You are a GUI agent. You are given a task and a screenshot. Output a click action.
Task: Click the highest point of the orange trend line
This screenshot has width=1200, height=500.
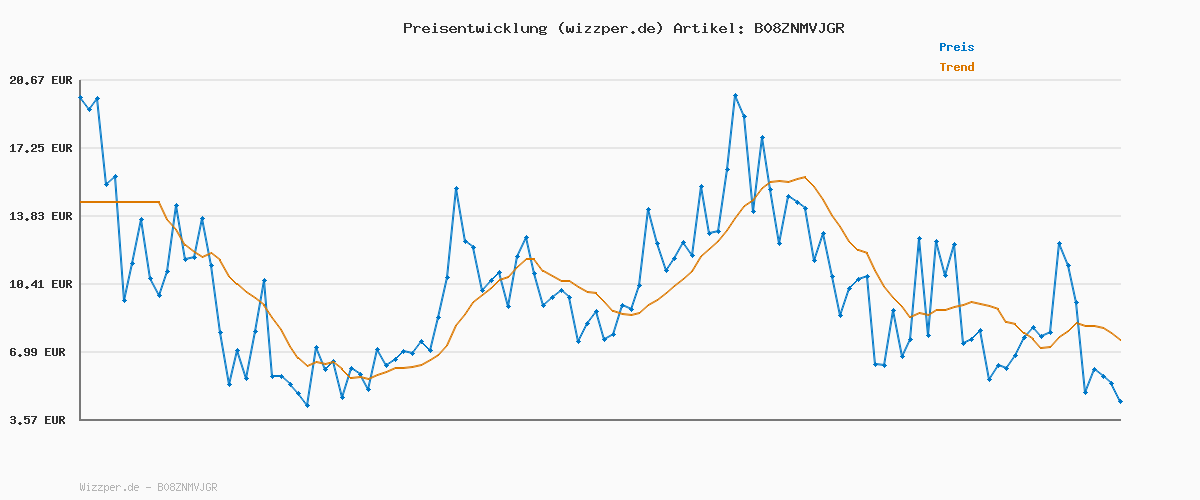pyautogui.click(x=803, y=177)
